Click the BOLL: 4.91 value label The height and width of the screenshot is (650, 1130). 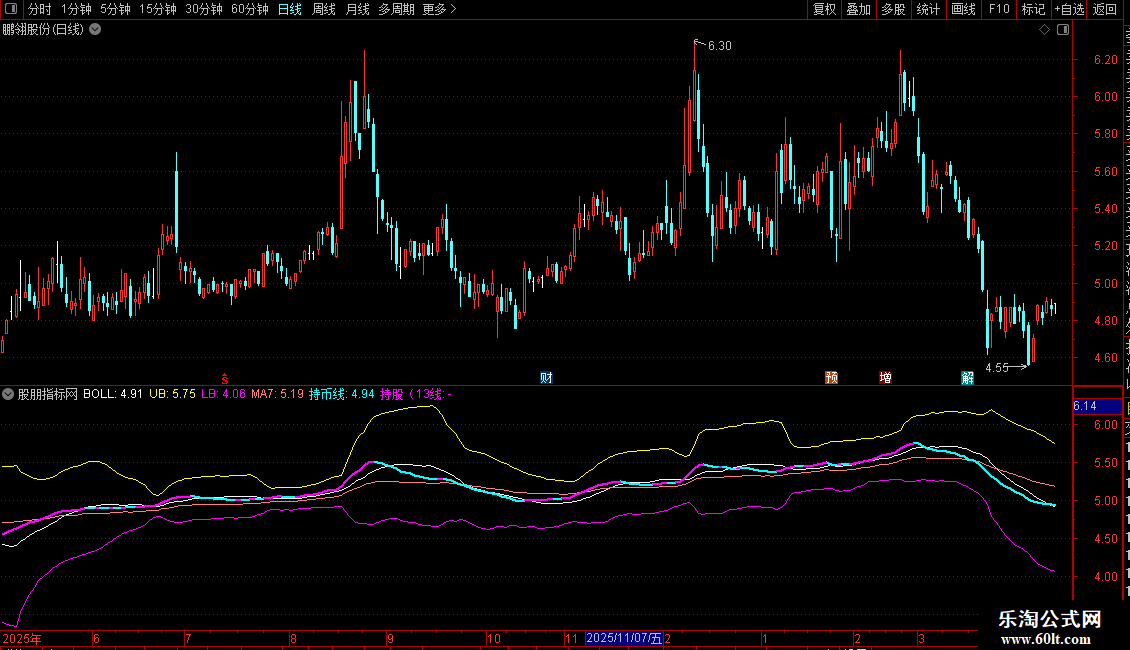click(113, 394)
